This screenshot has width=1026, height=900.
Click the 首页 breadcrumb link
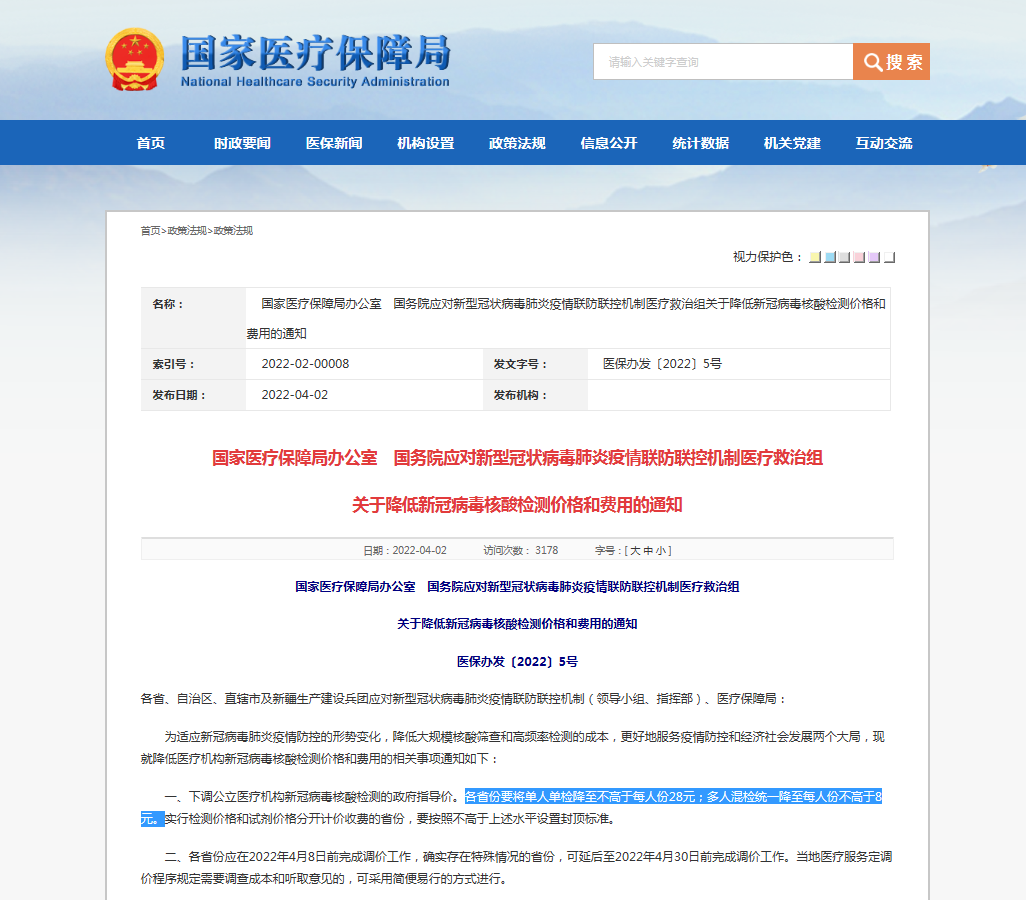(150, 231)
